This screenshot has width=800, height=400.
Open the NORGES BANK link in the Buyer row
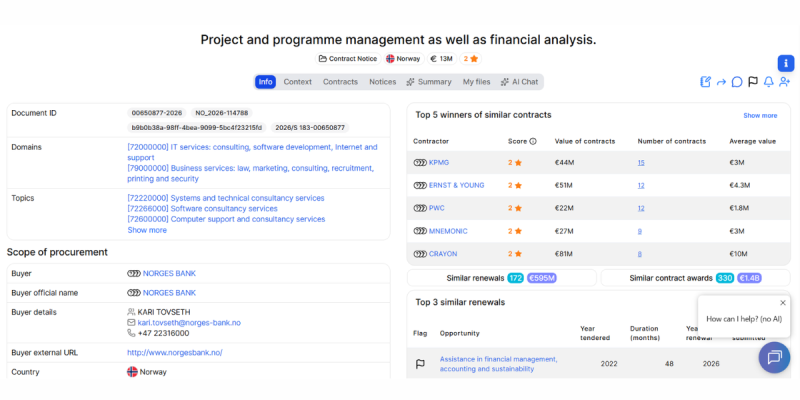[169, 273]
